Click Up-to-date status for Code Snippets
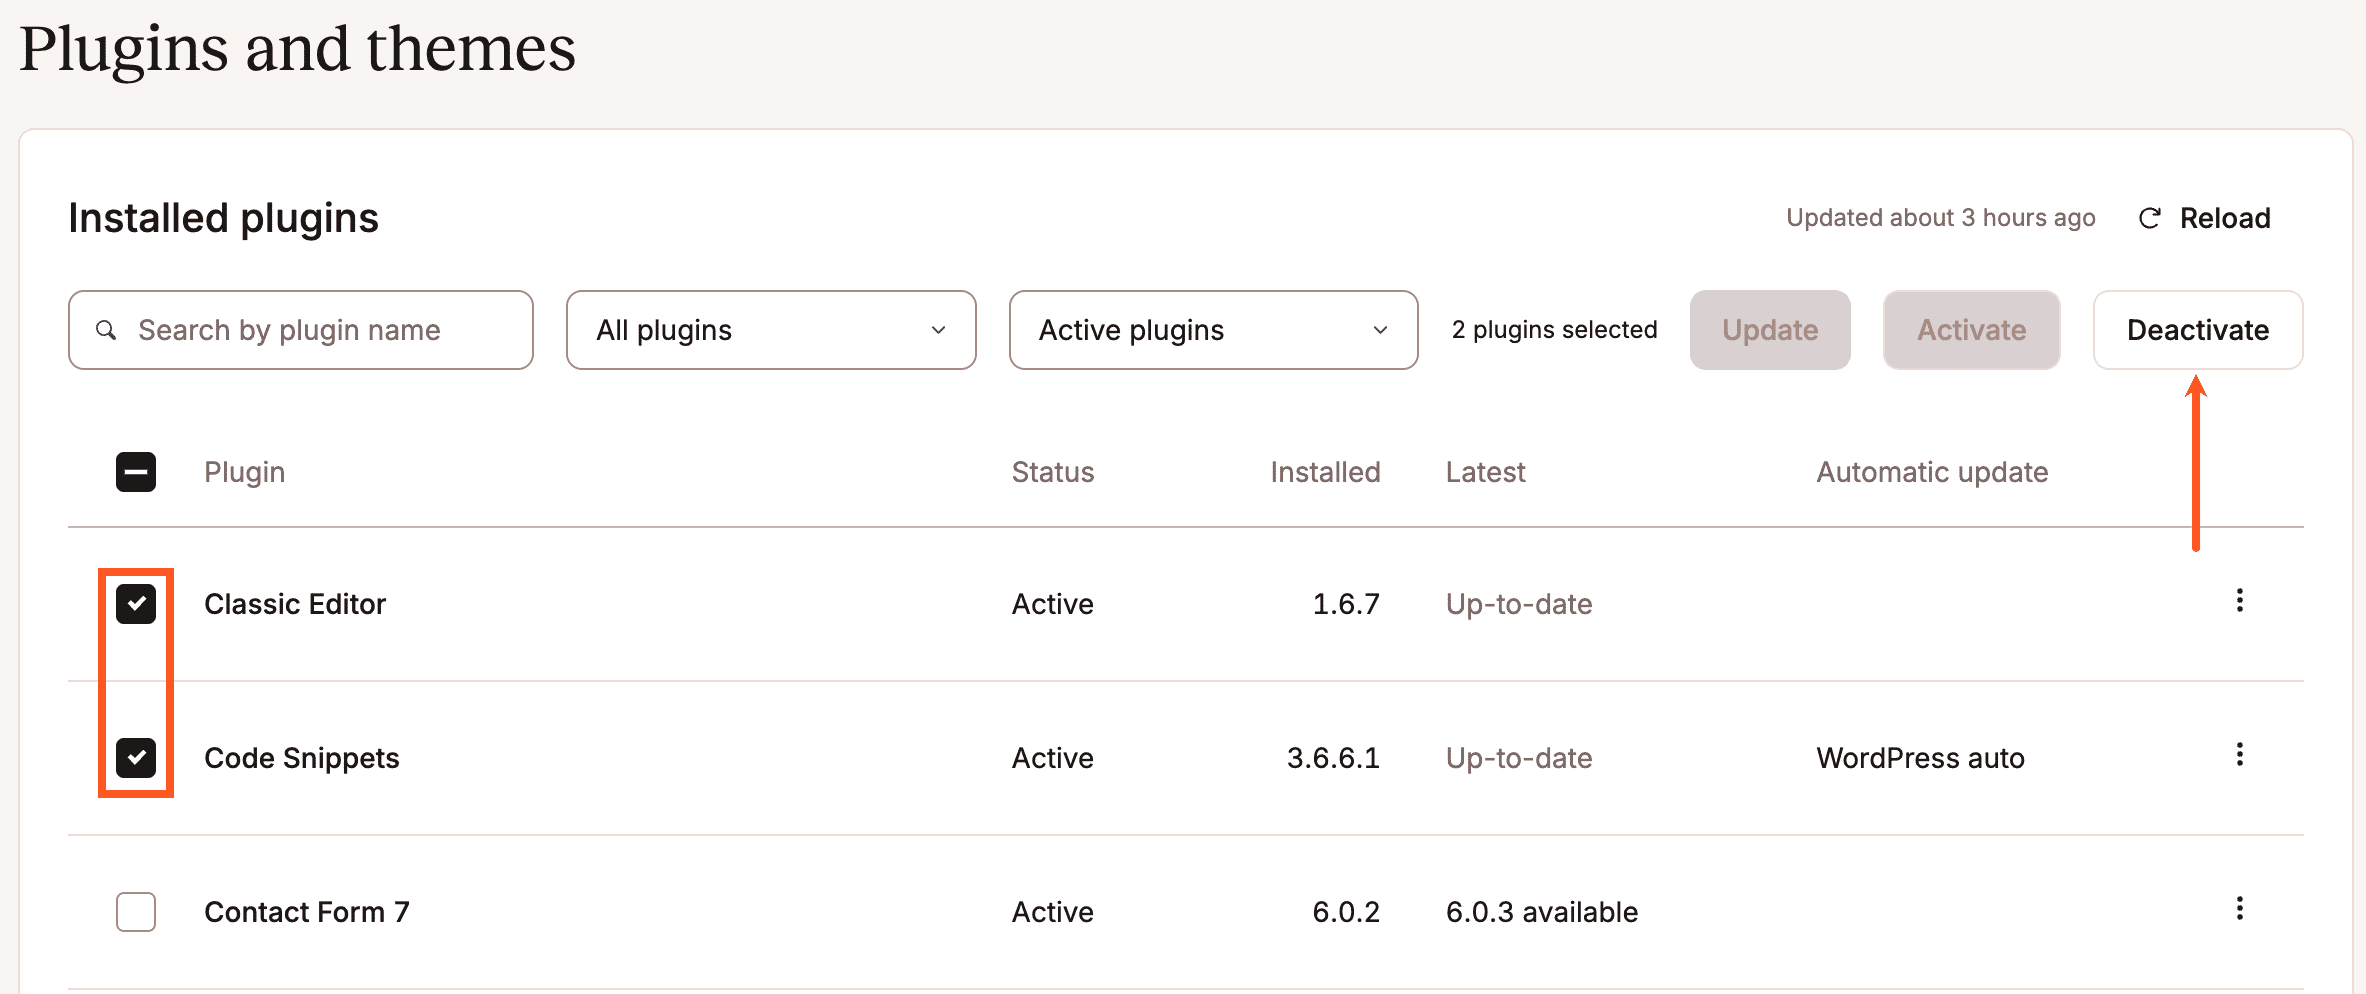2366x994 pixels. (x=1518, y=758)
